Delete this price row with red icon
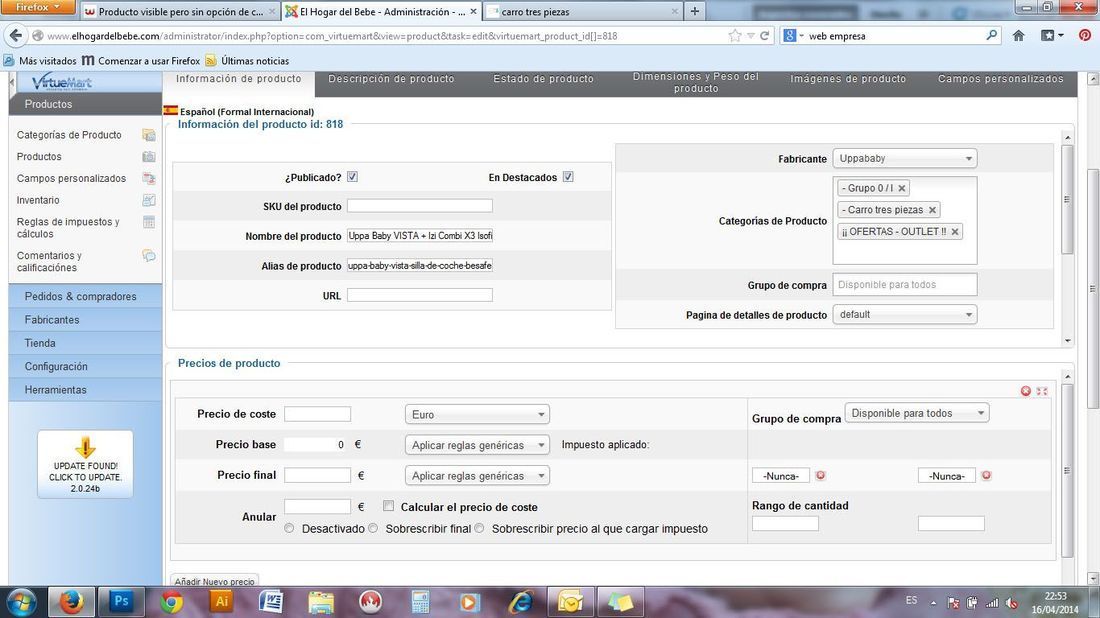Image resolution: width=1100 pixels, height=618 pixels. coord(1026,391)
